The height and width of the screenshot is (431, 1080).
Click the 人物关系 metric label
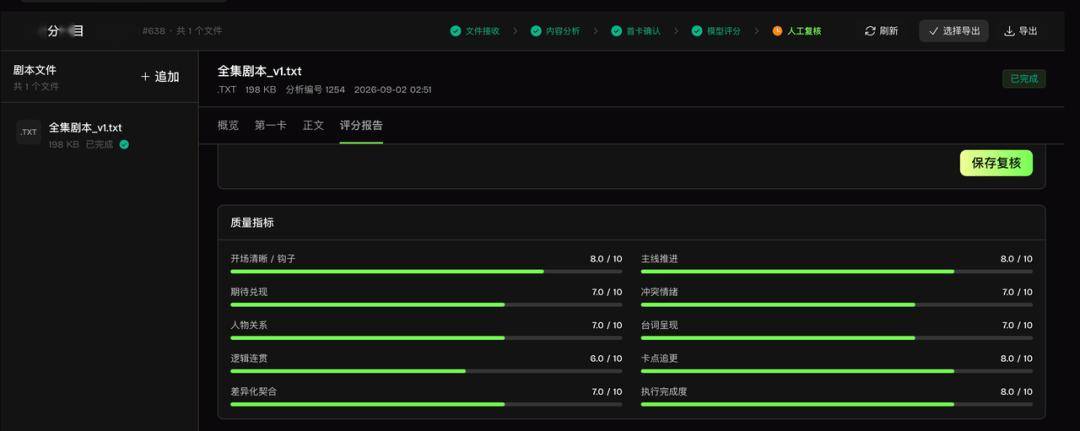pyautogui.click(x=249, y=325)
